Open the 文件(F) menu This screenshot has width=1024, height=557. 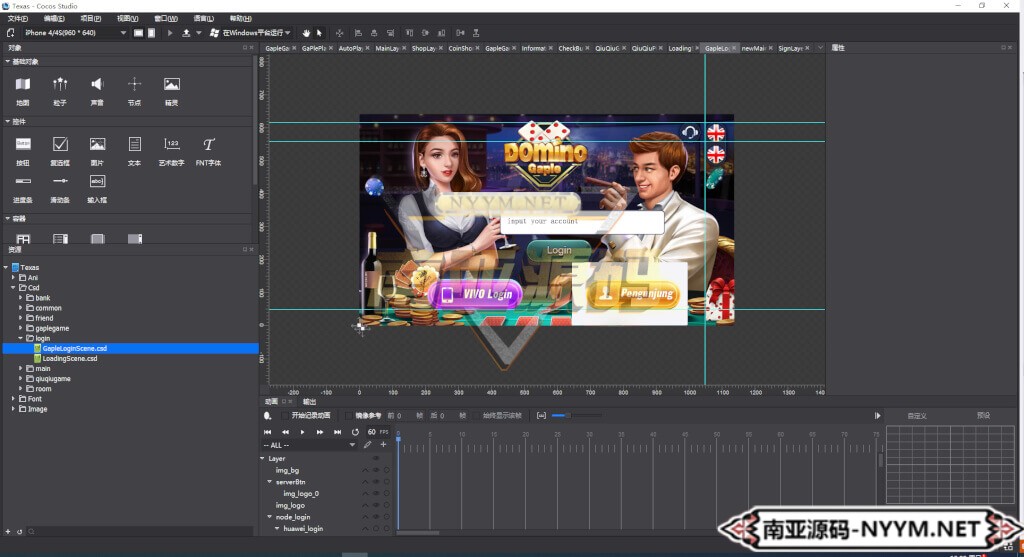tap(17, 18)
